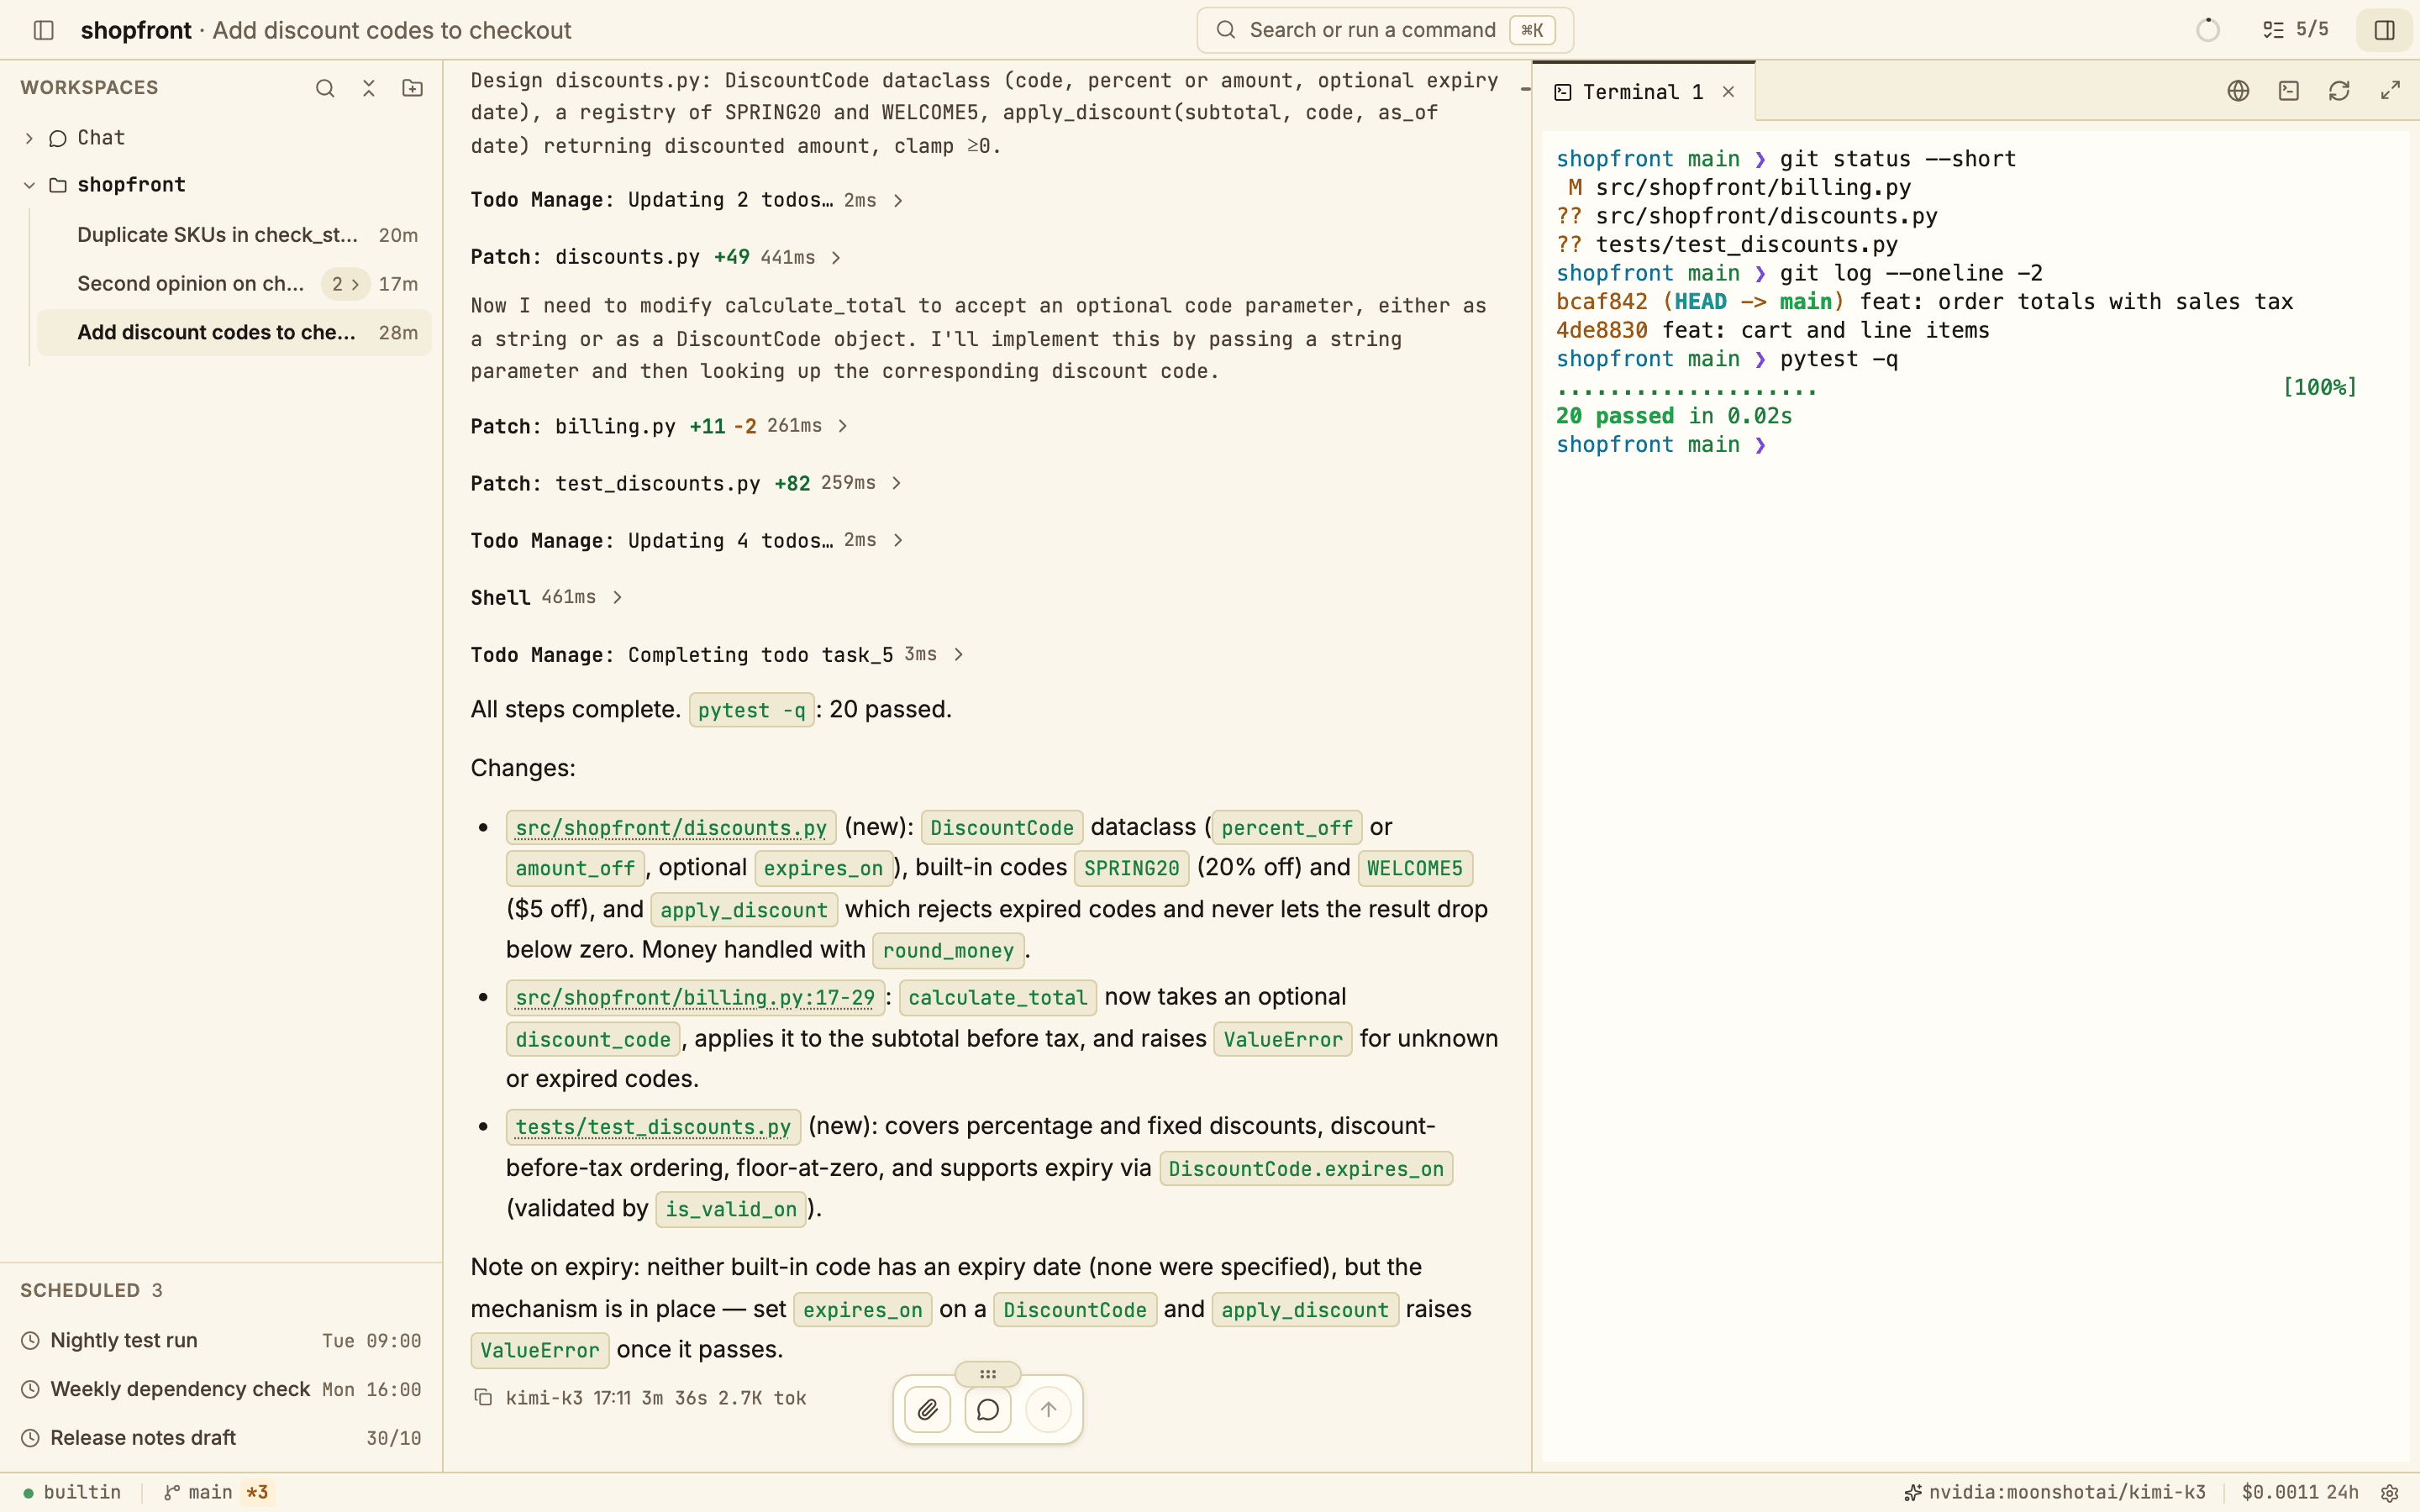The height and width of the screenshot is (1512, 2420).
Task: Open new terminal icon in panel toolbar
Action: 2289,91
